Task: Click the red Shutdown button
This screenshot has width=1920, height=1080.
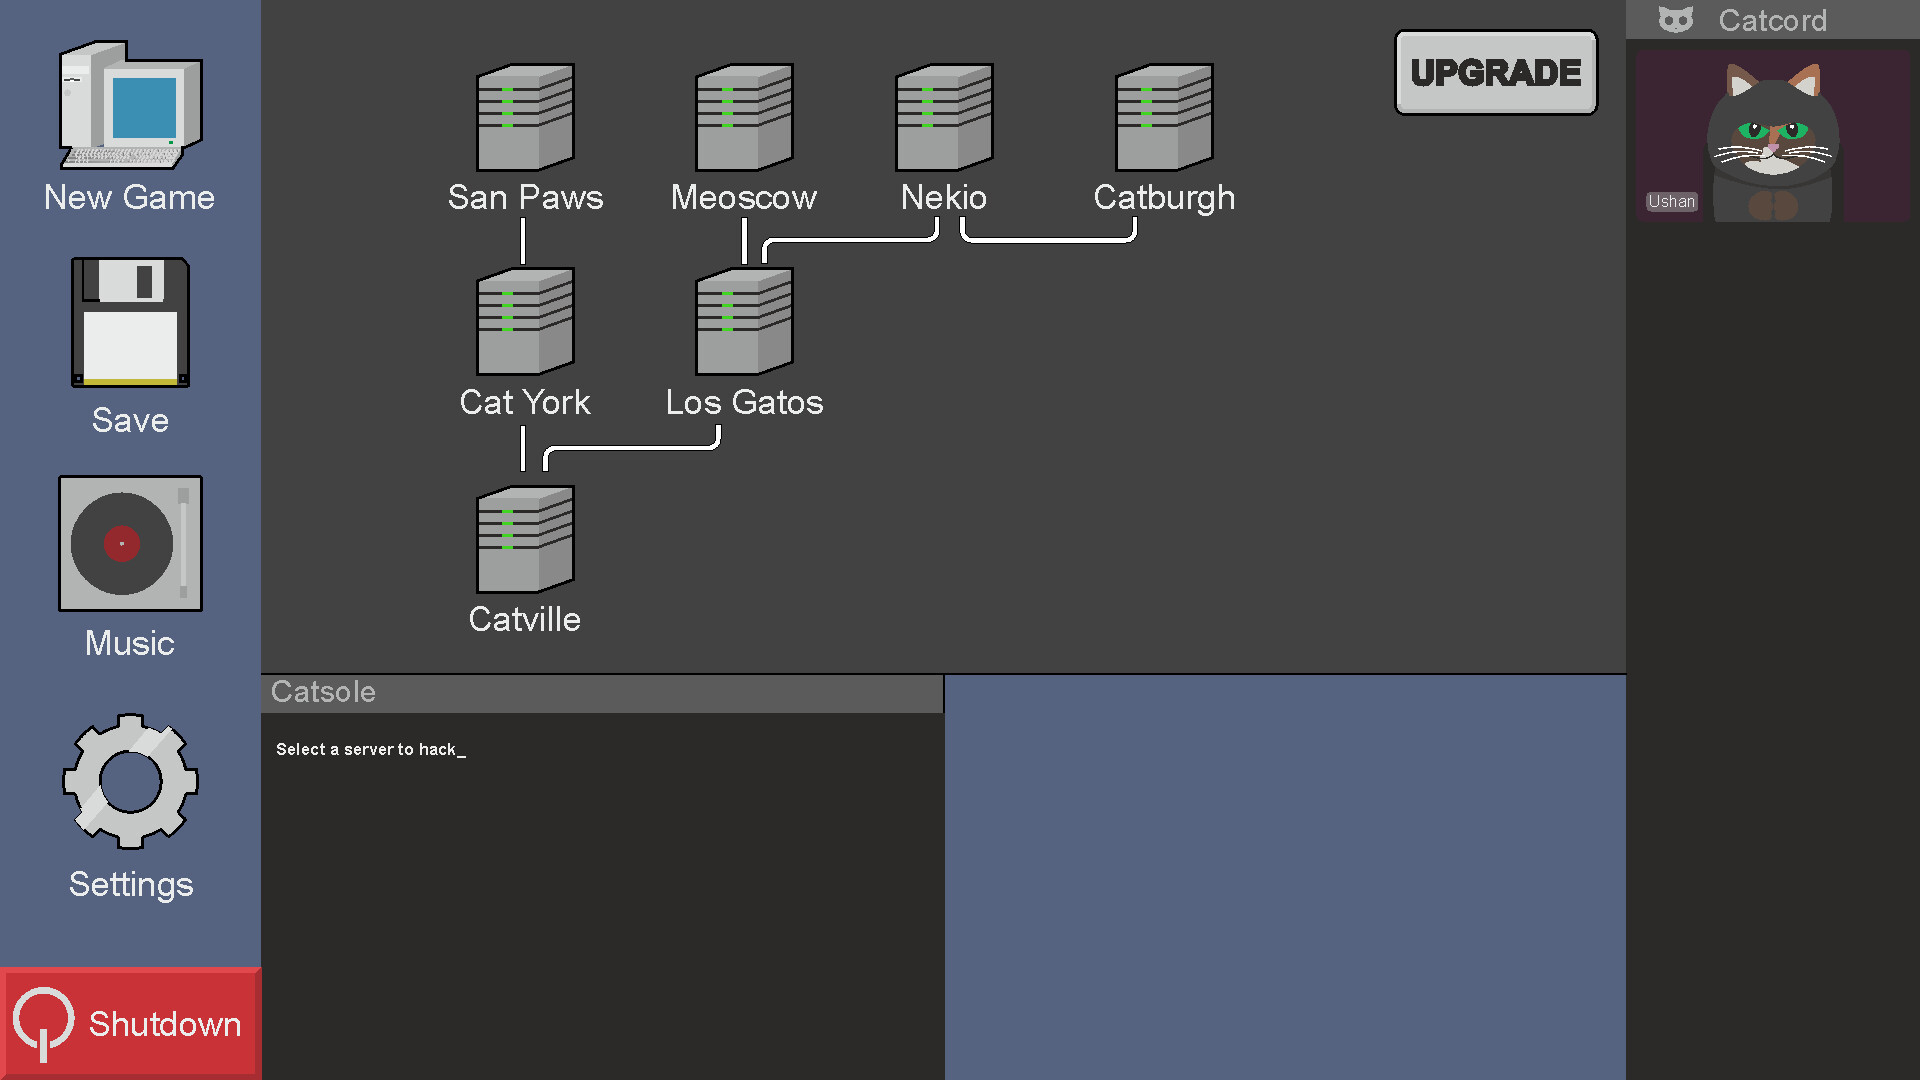Action: pos(130,1024)
